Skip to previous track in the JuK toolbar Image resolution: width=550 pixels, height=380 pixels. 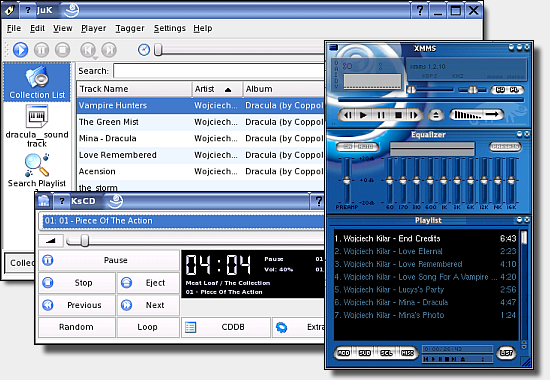[88, 50]
